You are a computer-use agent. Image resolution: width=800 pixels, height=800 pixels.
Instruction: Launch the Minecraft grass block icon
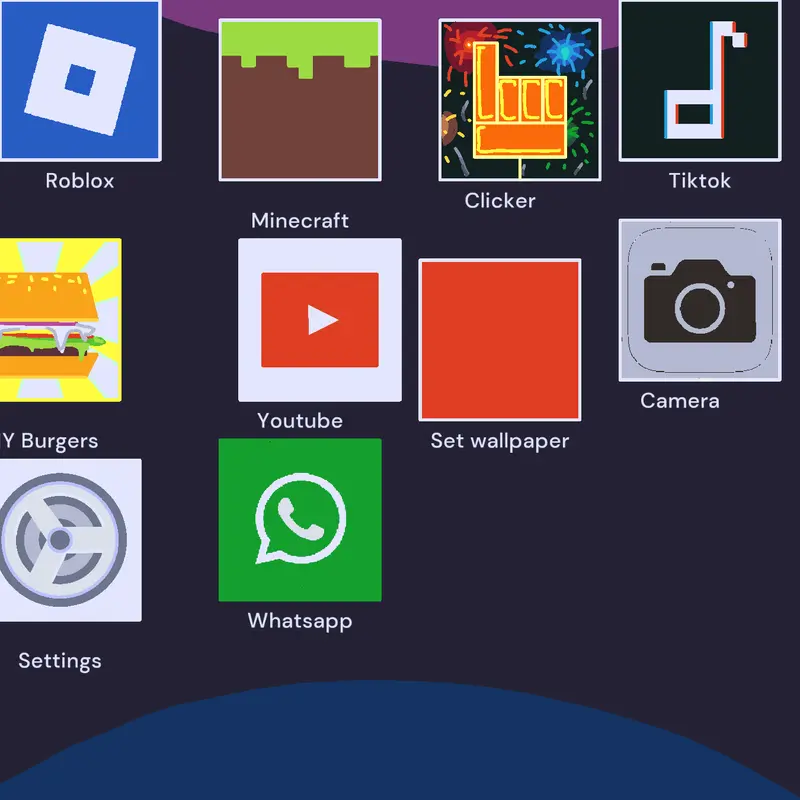click(x=300, y=100)
